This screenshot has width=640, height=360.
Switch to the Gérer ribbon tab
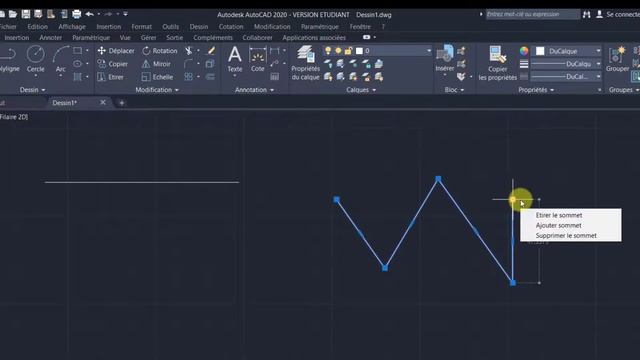(x=148, y=38)
